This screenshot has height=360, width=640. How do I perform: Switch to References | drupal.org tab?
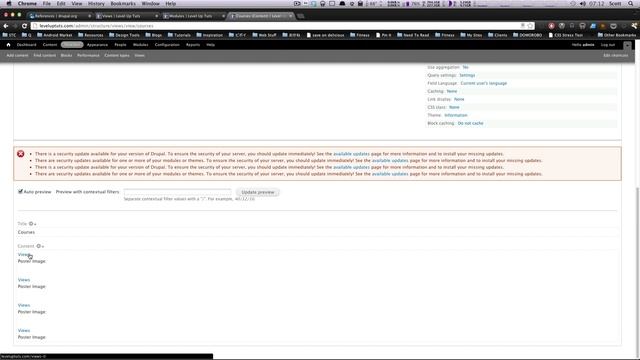(x=60, y=16)
